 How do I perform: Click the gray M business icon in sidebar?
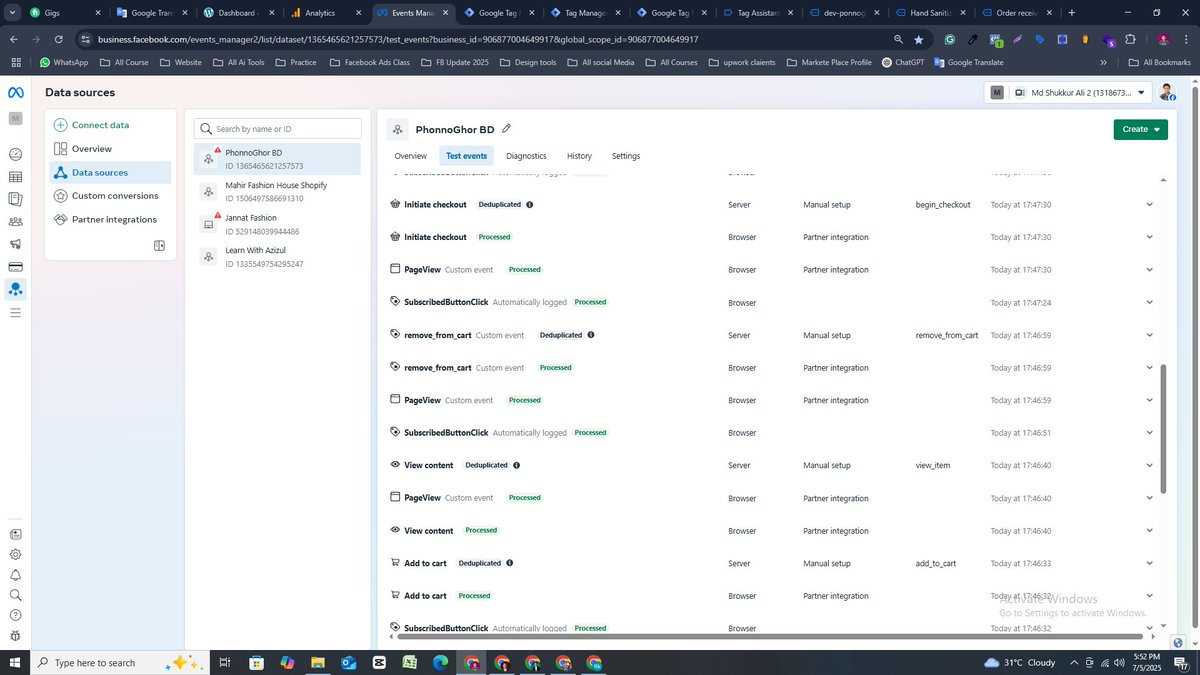[x=15, y=118]
